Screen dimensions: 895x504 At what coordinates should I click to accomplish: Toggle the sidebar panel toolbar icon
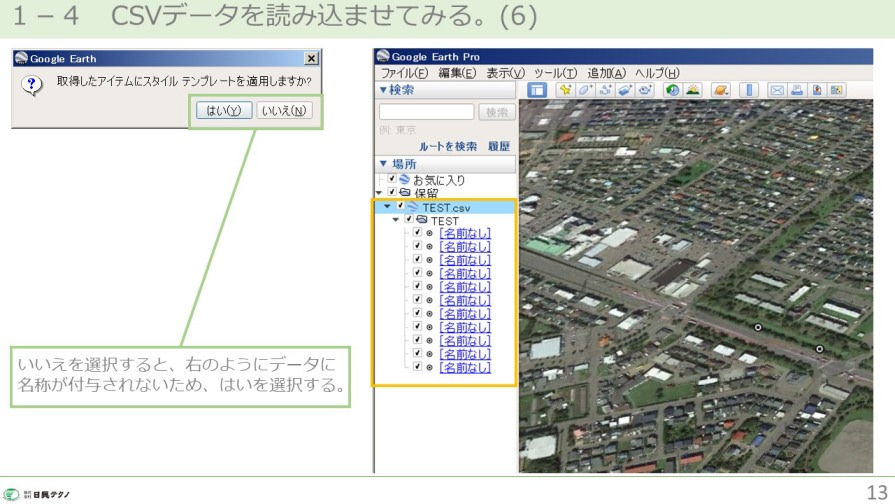point(537,90)
